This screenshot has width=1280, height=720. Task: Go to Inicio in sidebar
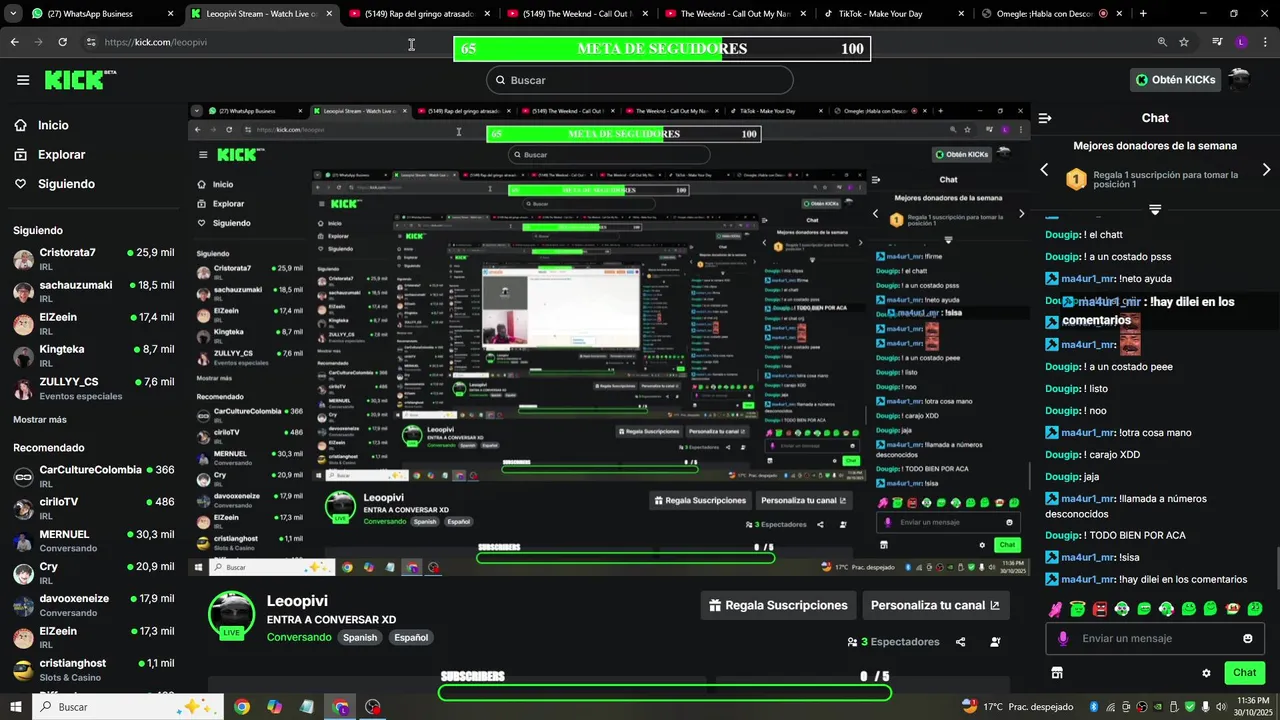tap(41, 125)
